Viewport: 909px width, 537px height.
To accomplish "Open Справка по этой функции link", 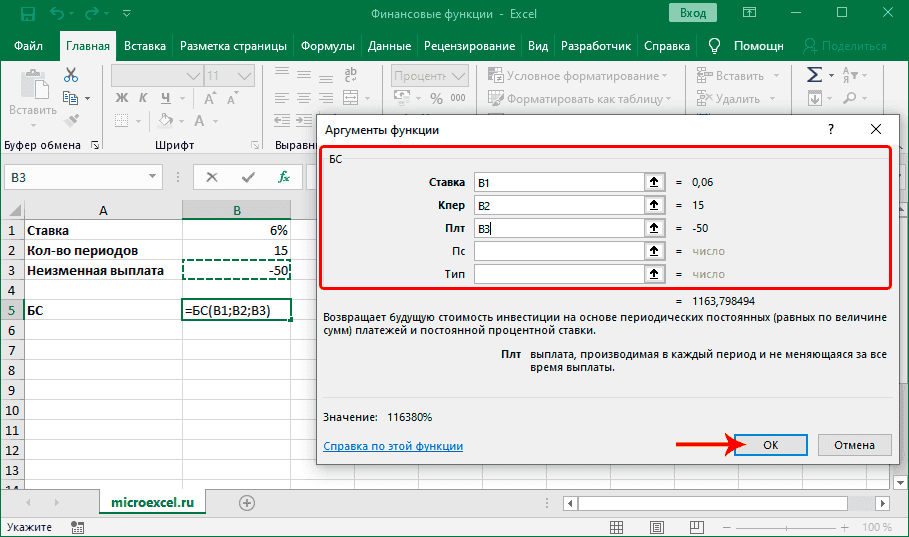I will pos(393,446).
